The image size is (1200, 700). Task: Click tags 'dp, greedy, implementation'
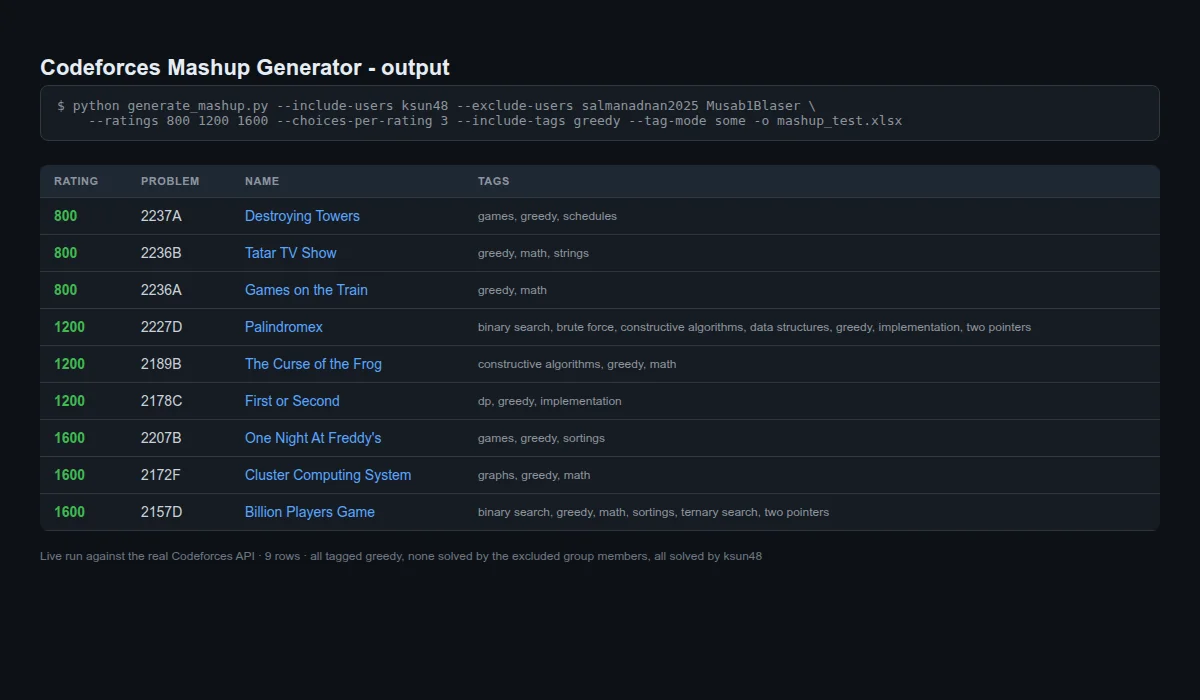tap(549, 401)
